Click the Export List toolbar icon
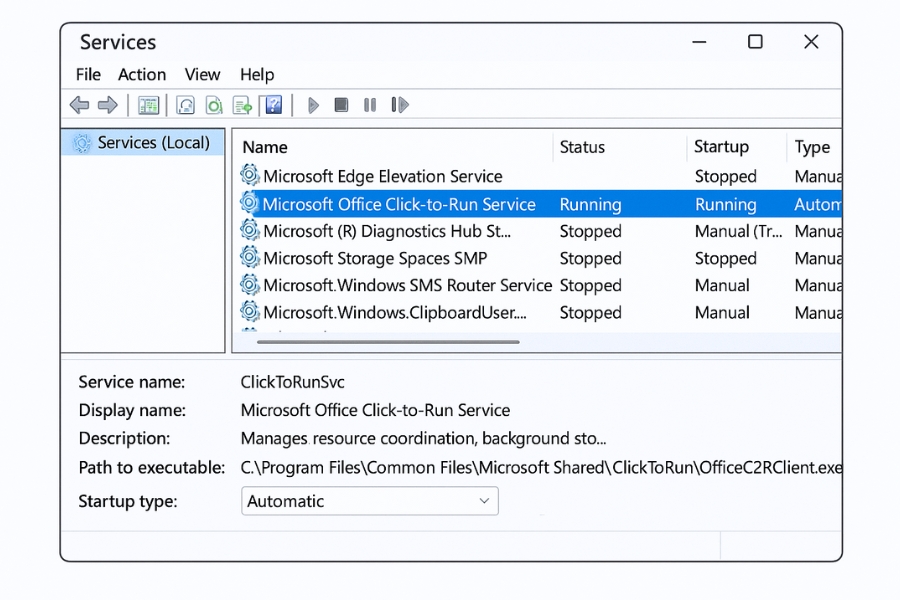900x600 pixels. [242, 105]
